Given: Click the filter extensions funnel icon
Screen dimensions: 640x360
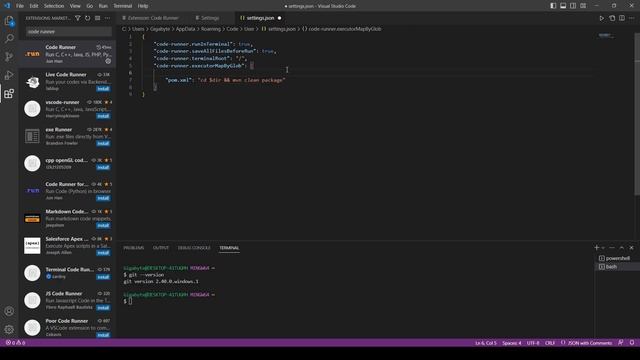Looking at the screenshot, I should tap(78, 18).
